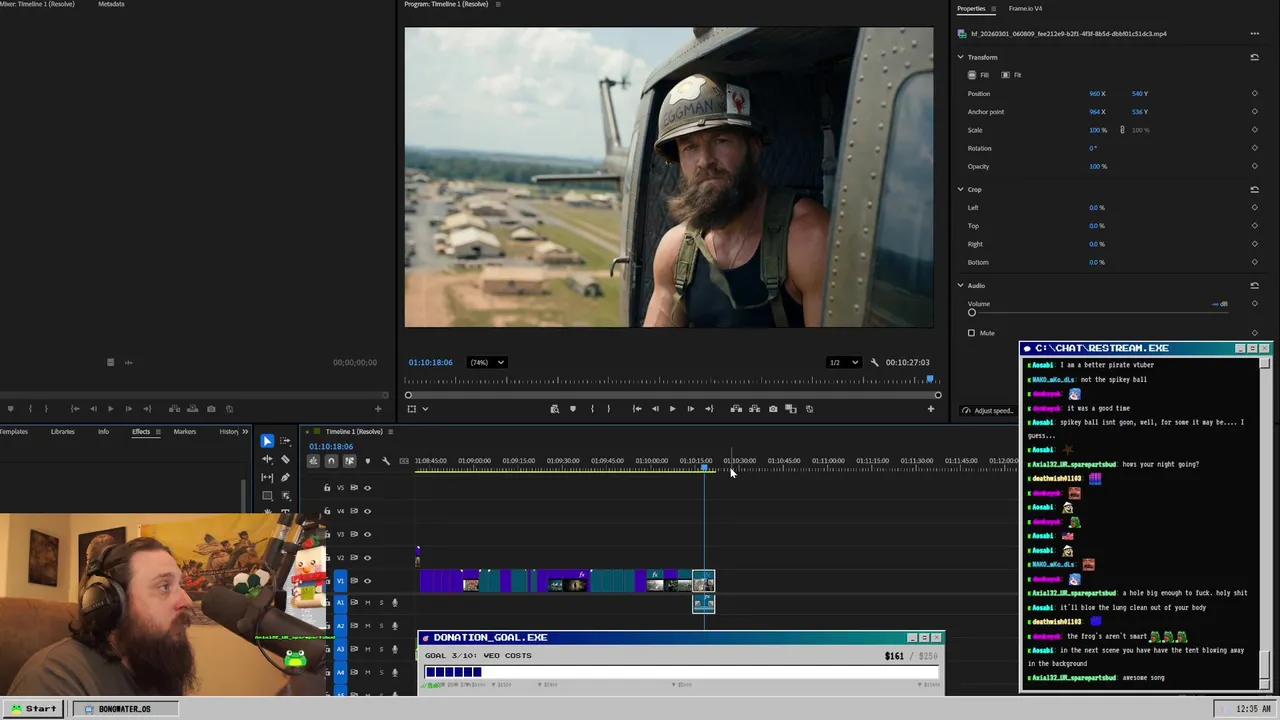
Task: Open the Info tab
Action: 103,432
